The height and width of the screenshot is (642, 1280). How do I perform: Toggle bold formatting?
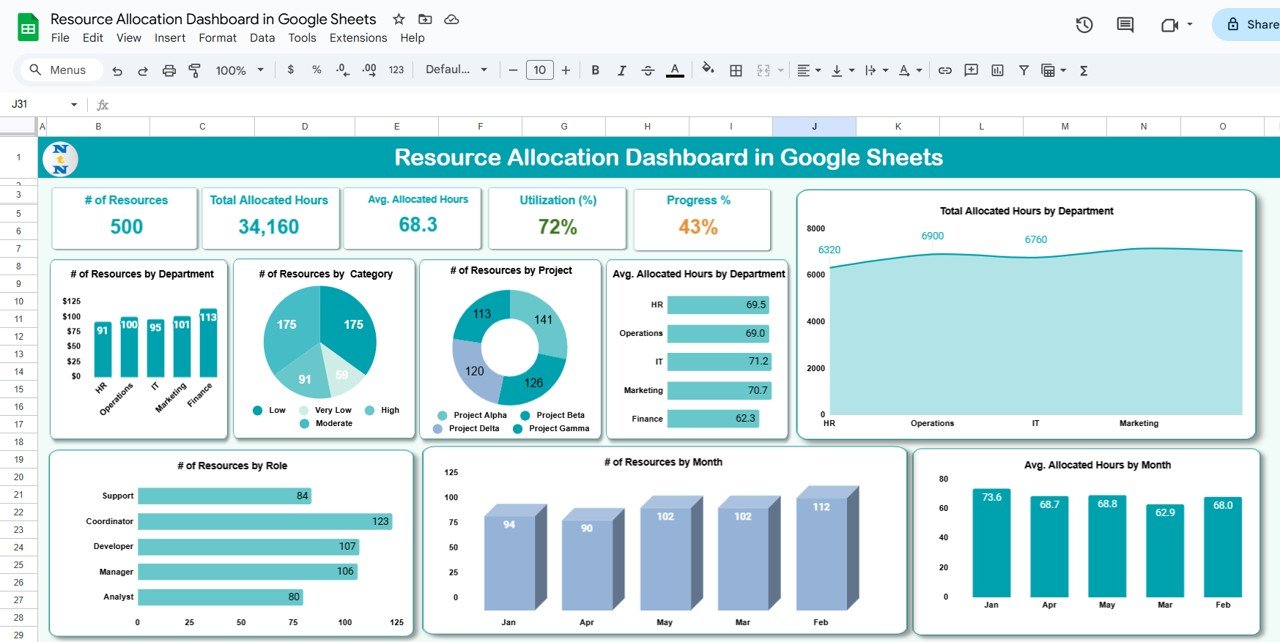[595, 70]
